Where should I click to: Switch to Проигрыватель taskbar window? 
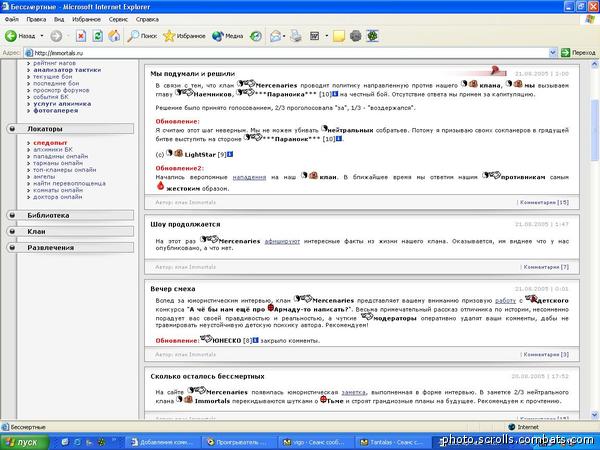[x=239, y=442]
